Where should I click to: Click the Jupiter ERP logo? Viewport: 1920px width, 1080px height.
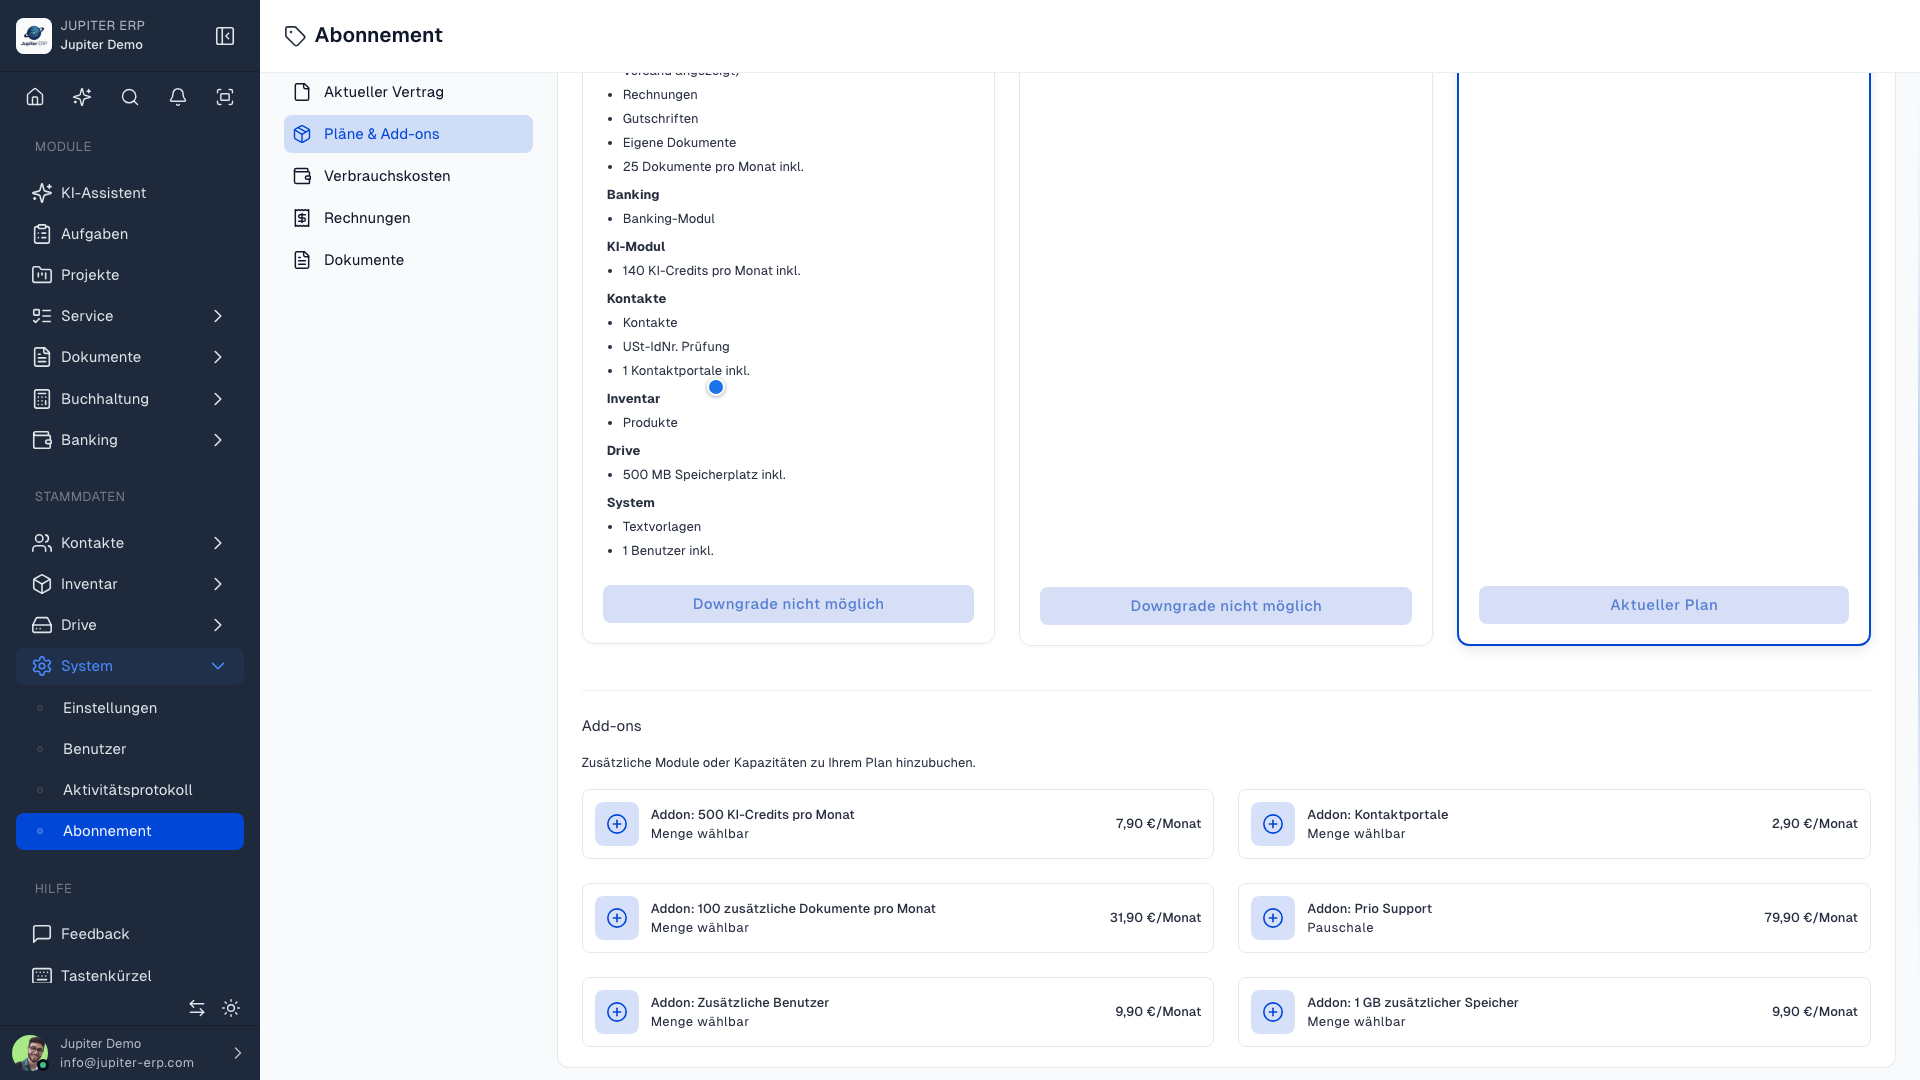34,36
